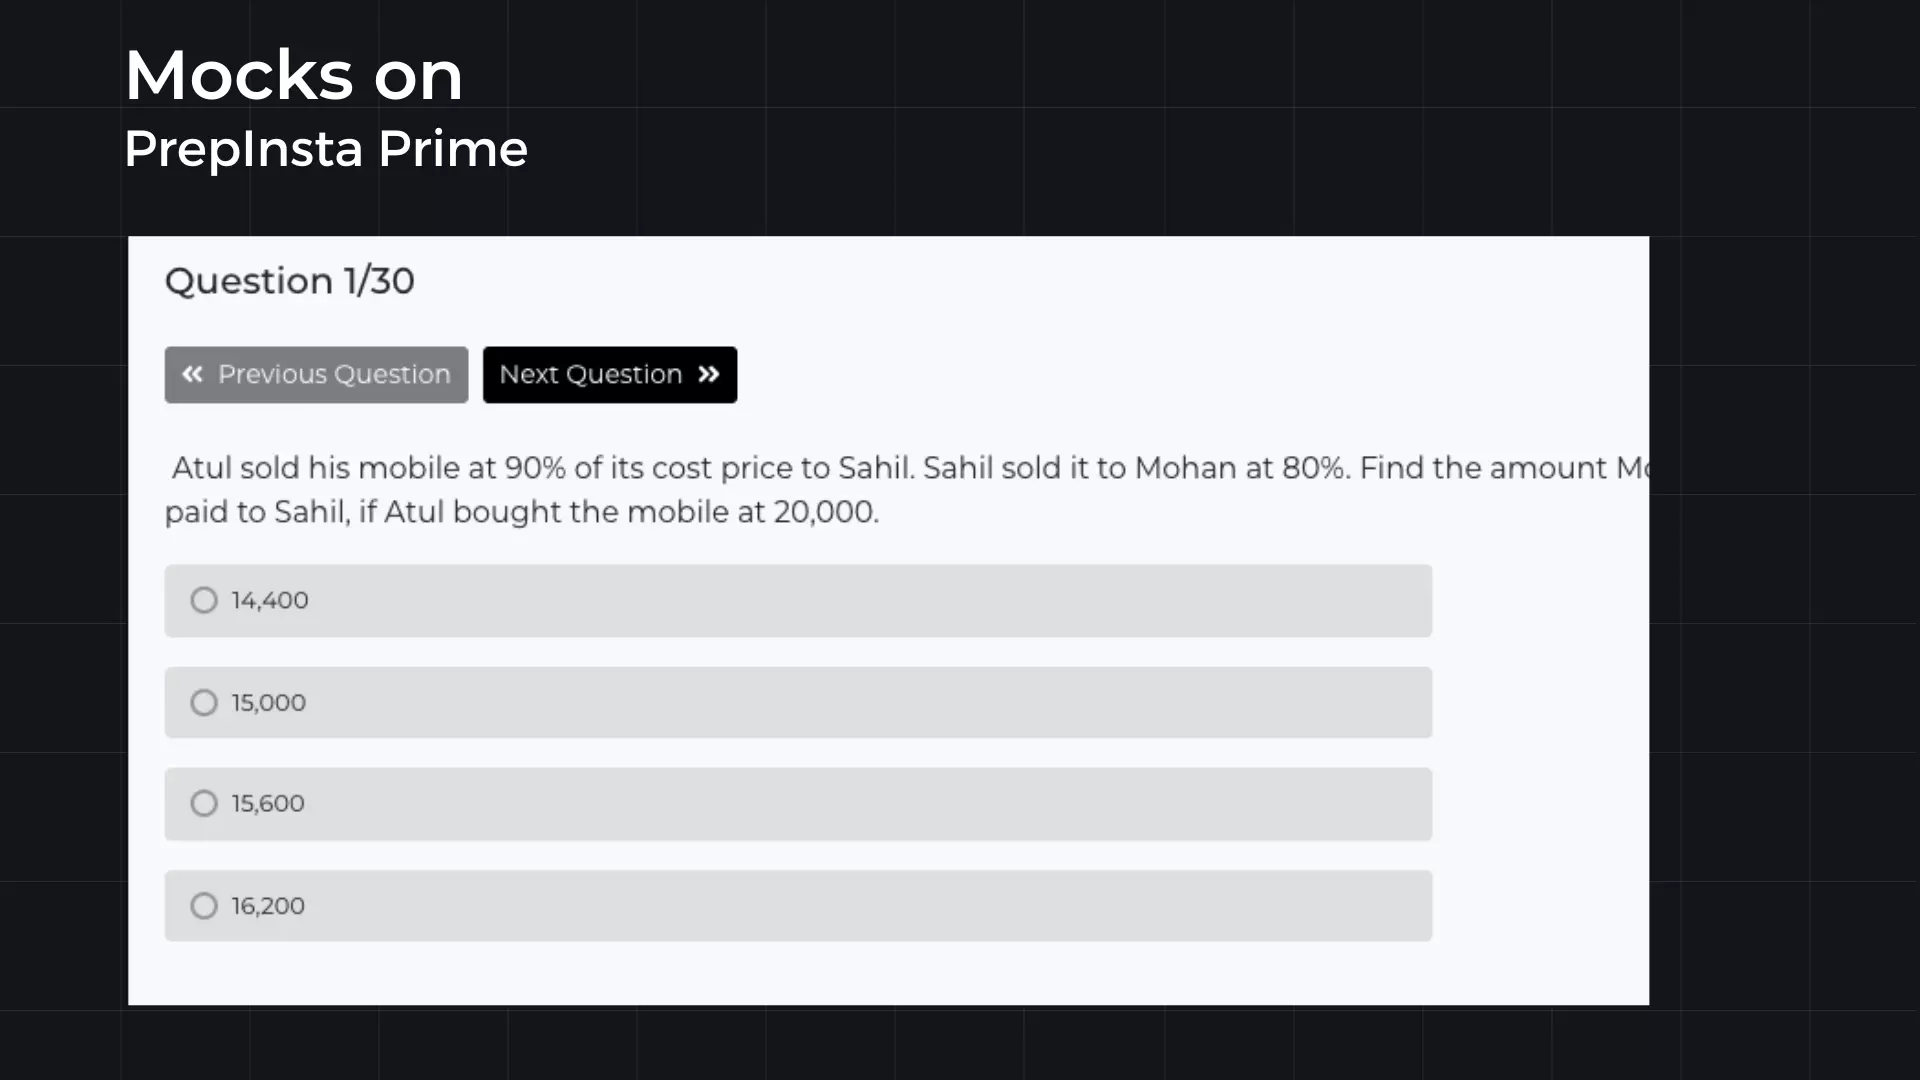Click the '80%' figure in the question
The height and width of the screenshot is (1080, 1920).
[x=1313, y=468]
